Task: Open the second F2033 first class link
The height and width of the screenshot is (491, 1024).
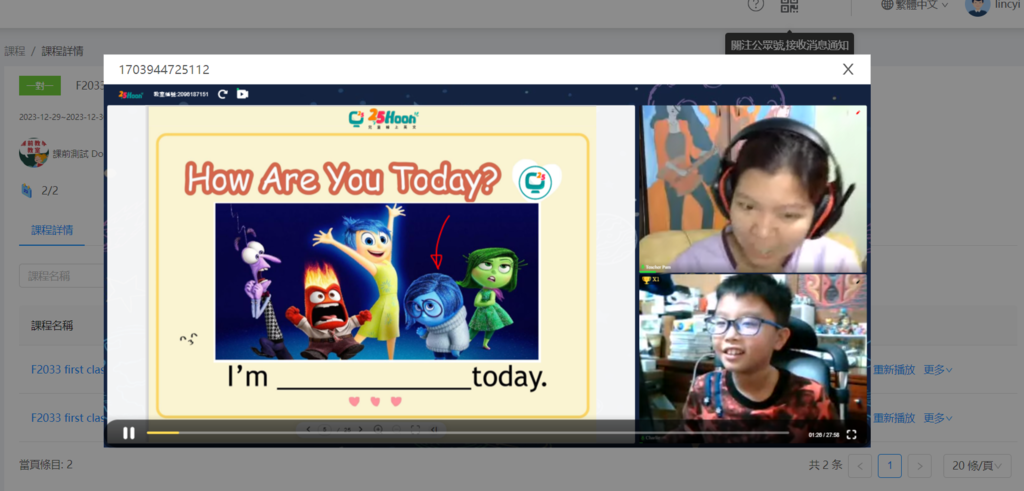Action: tap(68, 418)
